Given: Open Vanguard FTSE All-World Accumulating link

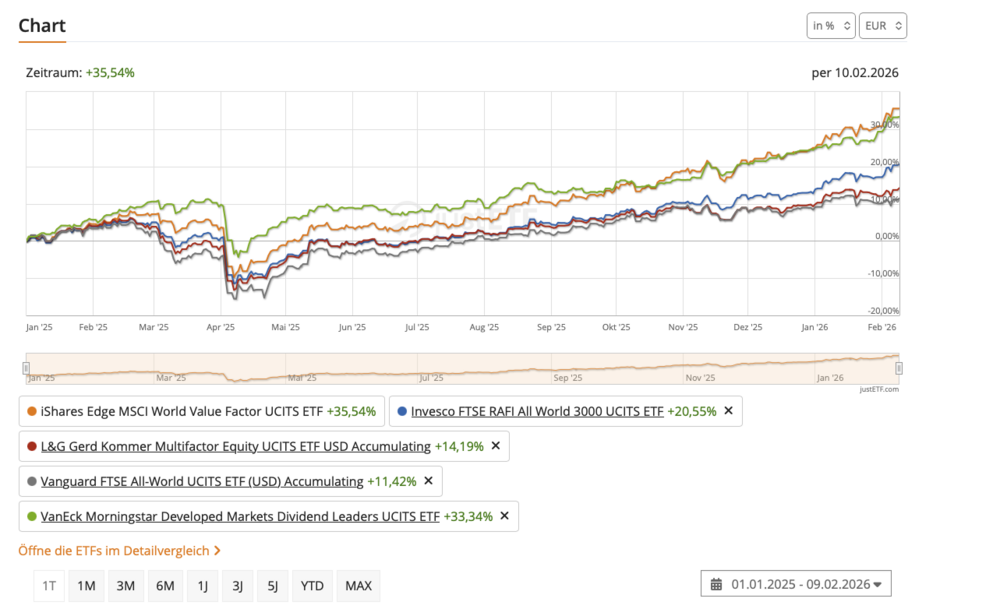Looking at the screenshot, I should [x=202, y=481].
